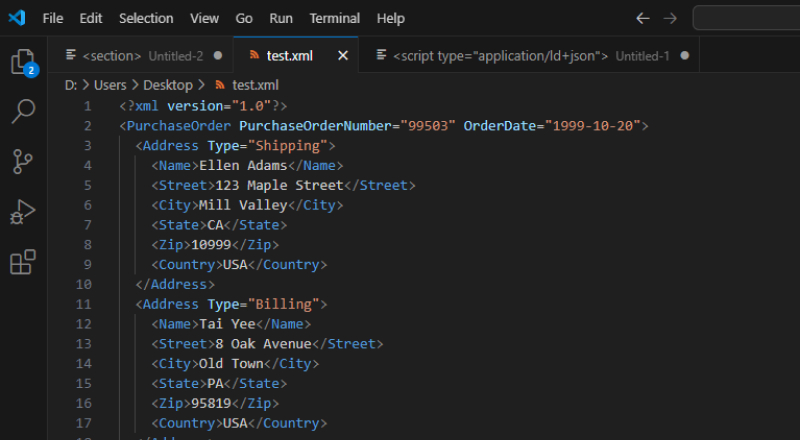This screenshot has height=440, width=800.
Task: Click the VS Code logo icon
Action: (17, 18)
